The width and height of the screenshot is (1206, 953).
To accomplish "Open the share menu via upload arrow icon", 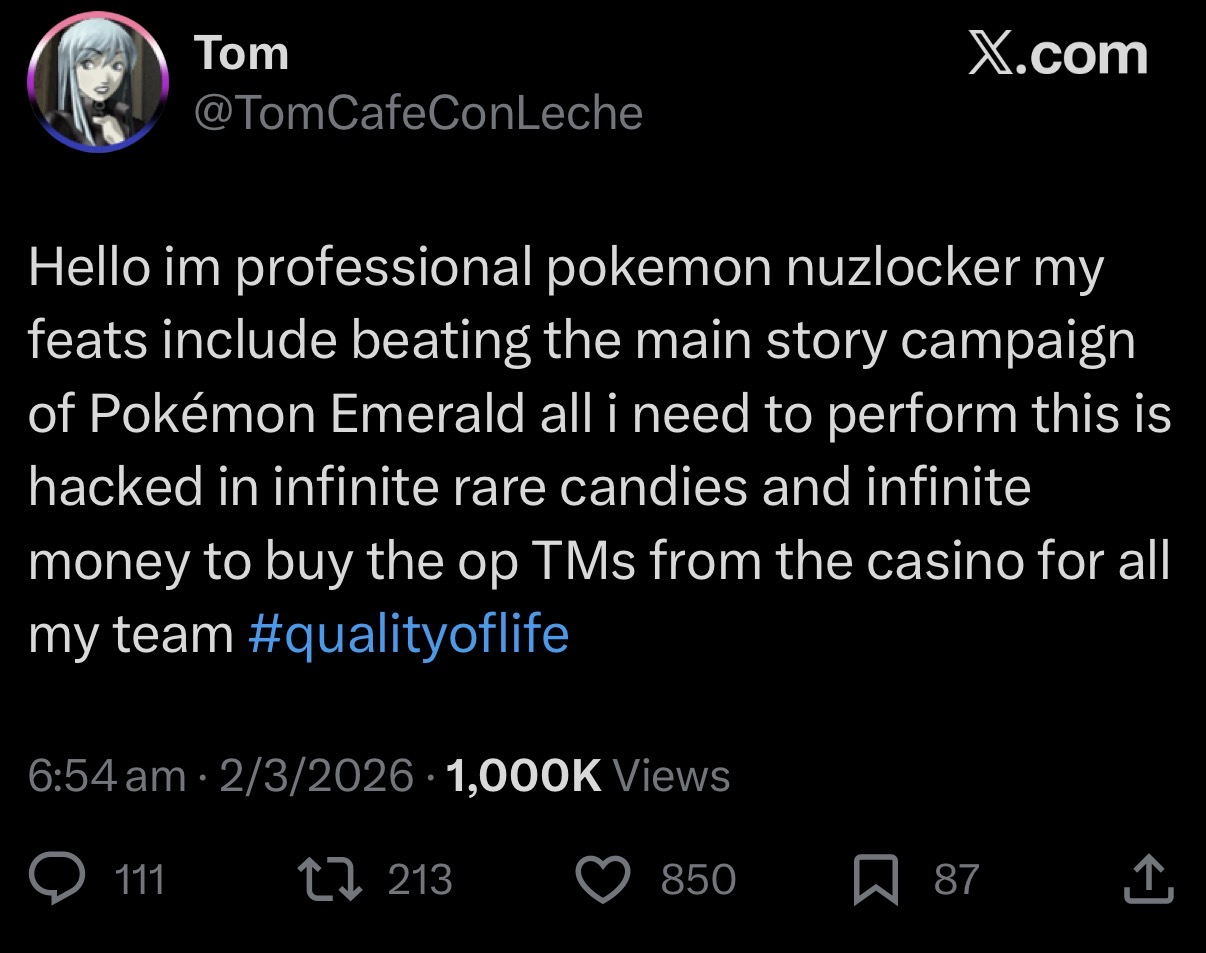I will 1148,879.
